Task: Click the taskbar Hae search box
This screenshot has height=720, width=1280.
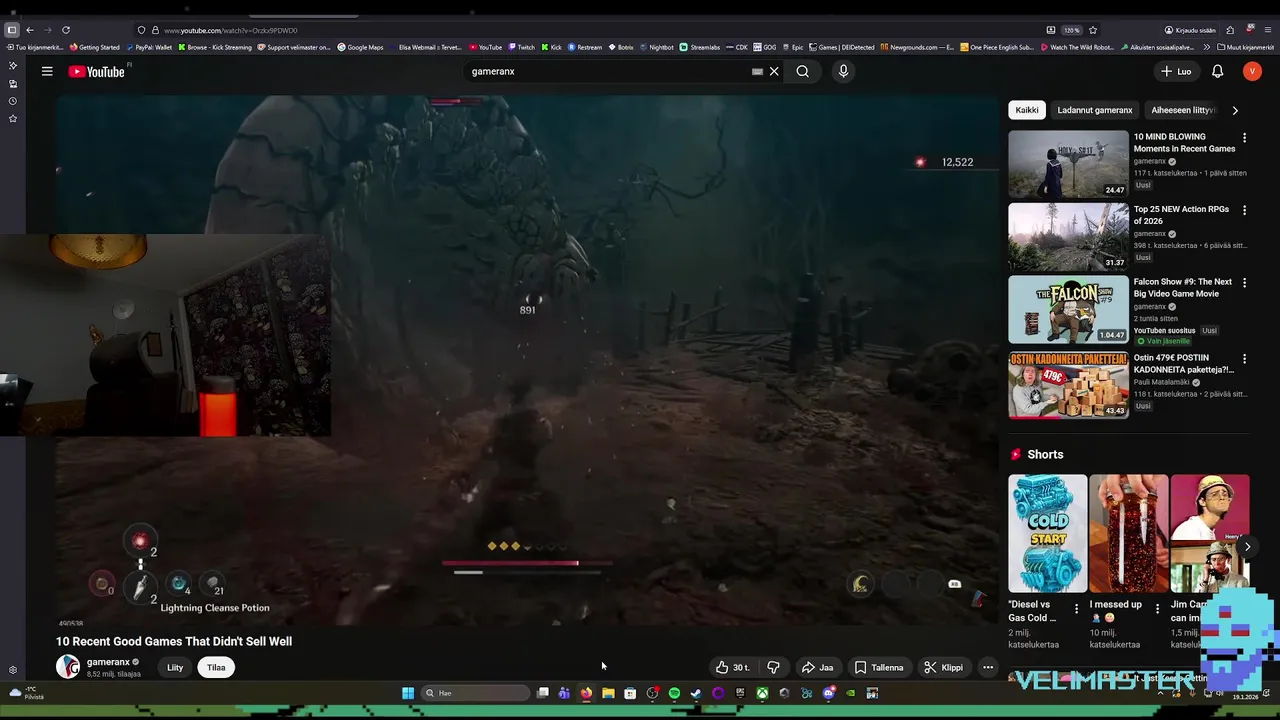Action: point(476,693)
